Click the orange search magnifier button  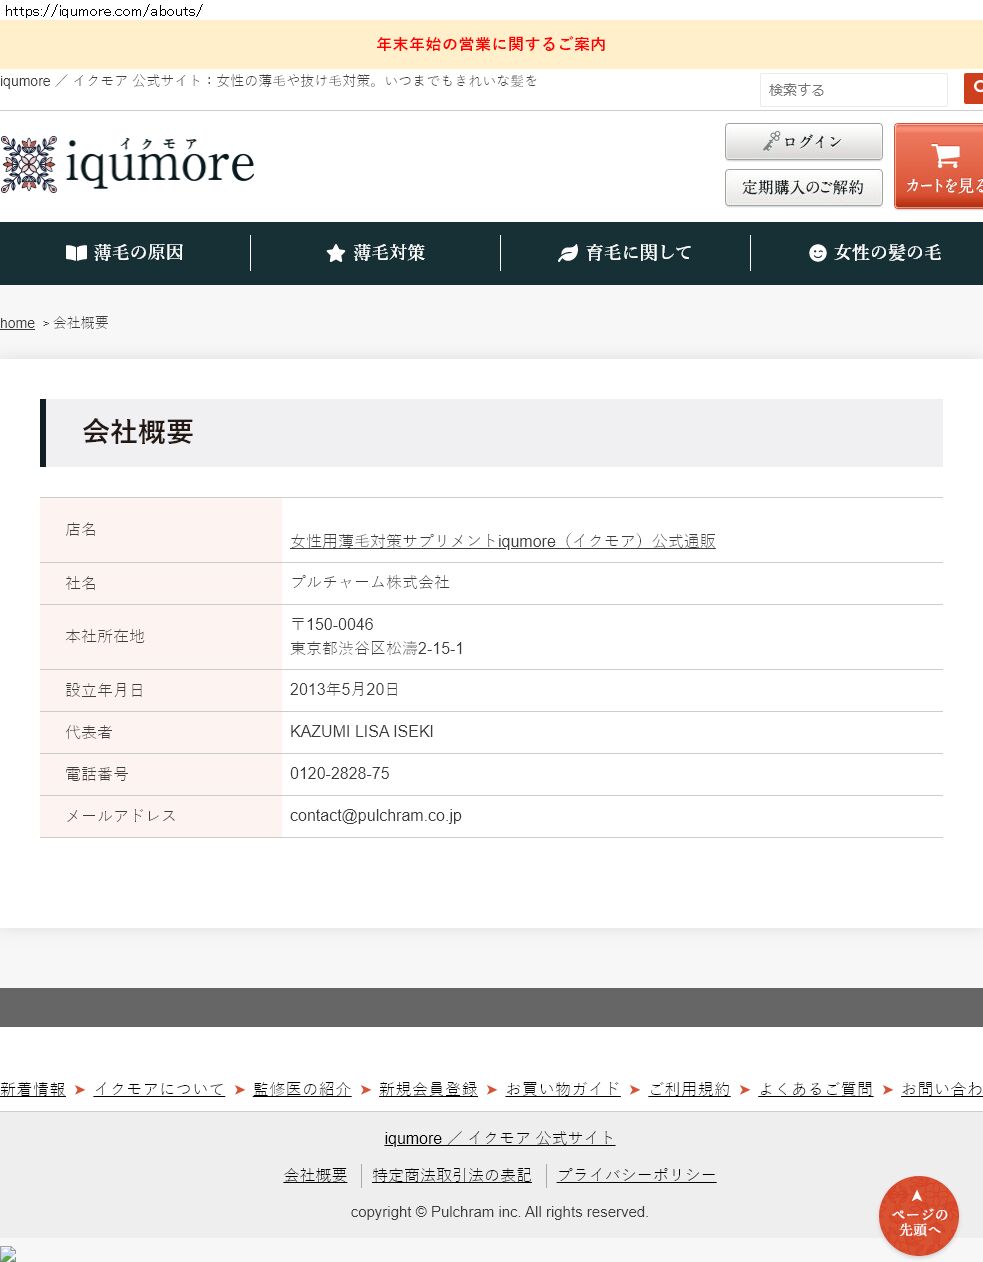pyautogui.click(x=974, y=89)
